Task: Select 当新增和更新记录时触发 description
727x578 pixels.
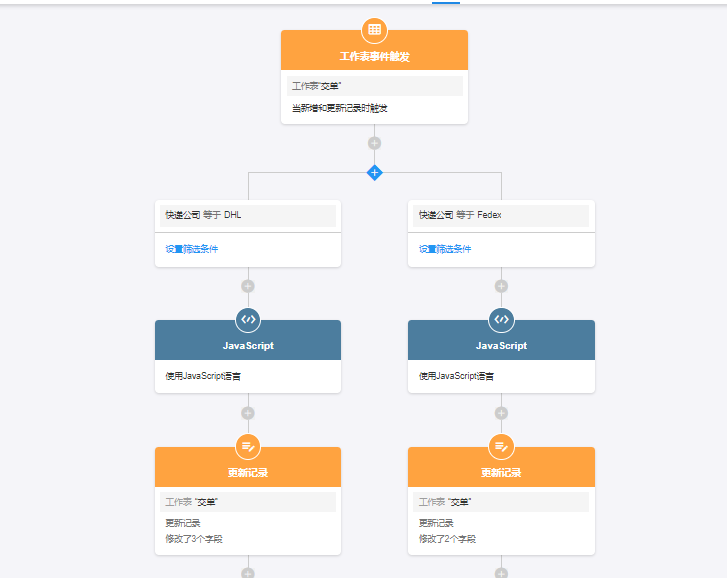Action: tap(339, 108)
